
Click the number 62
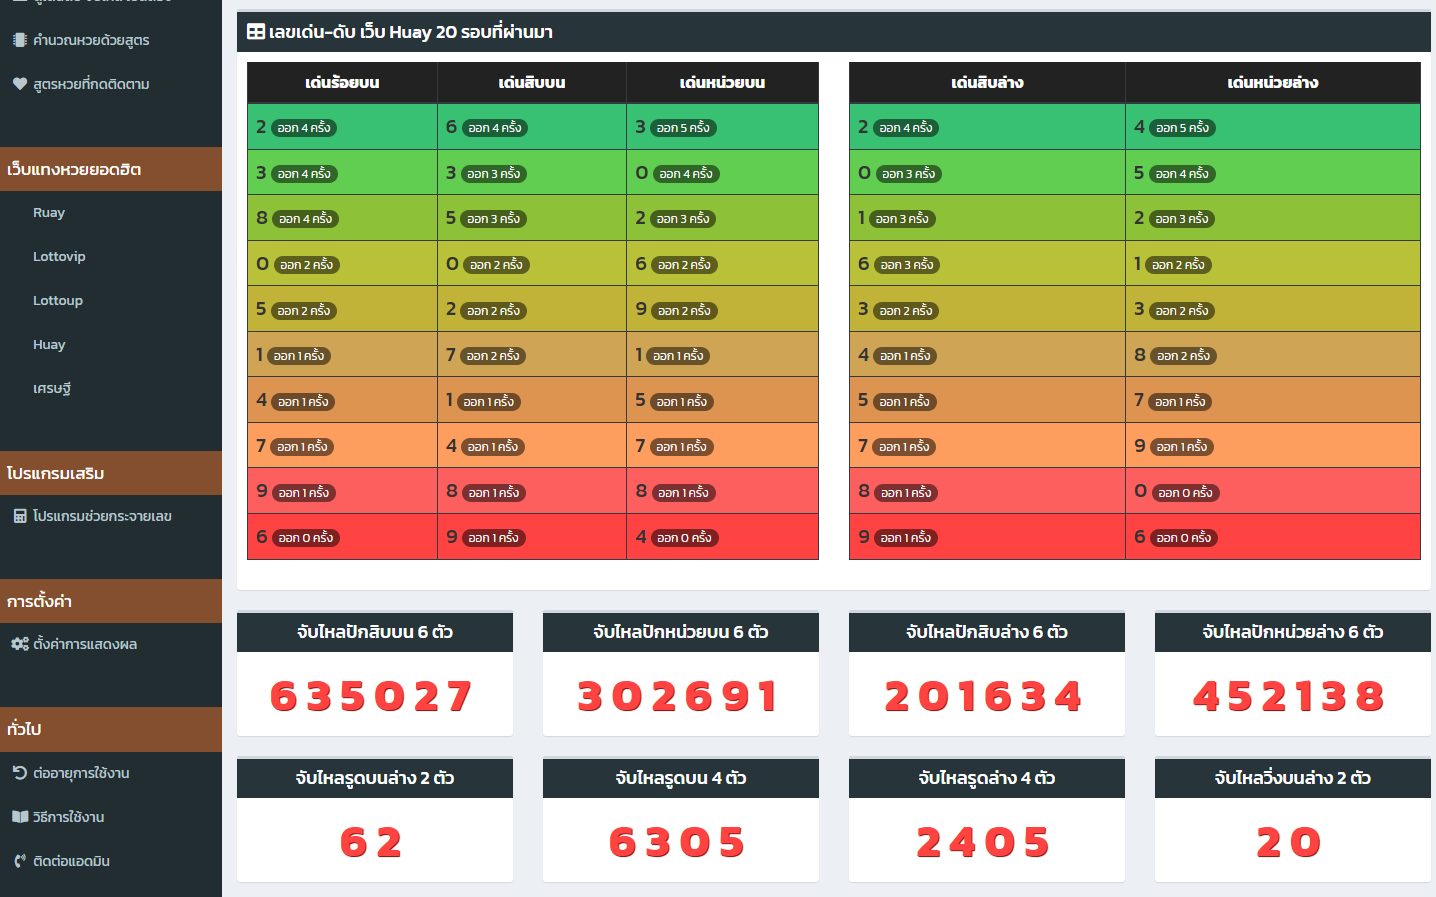[x=372, y=842]
